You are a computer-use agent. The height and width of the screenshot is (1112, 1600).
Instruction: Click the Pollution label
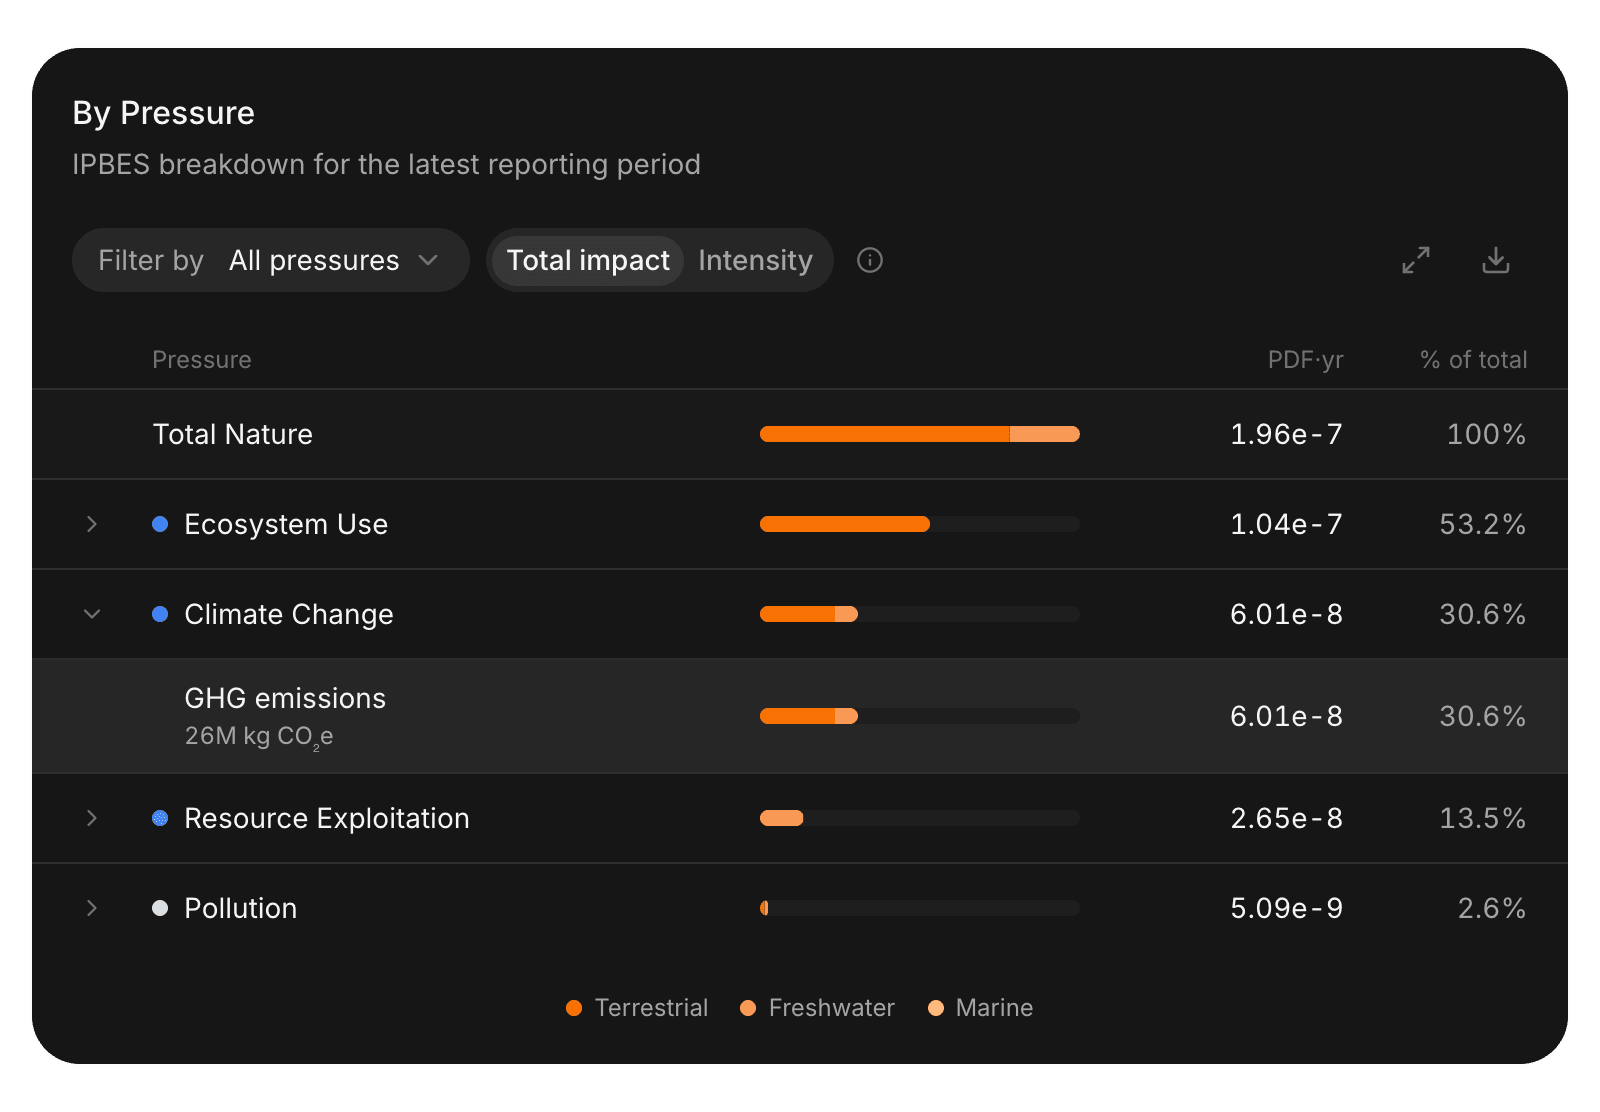[x=241, y=908]
